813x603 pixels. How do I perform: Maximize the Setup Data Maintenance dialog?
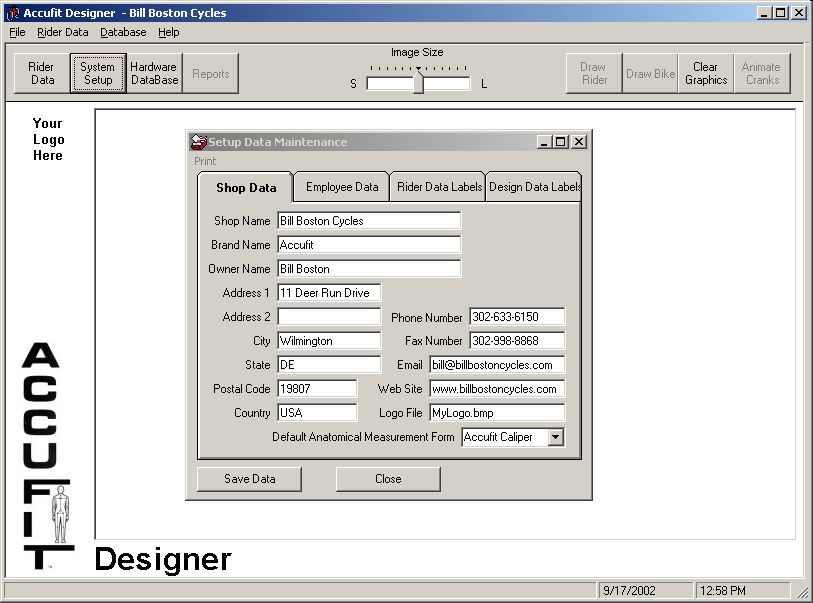point(560,142)
